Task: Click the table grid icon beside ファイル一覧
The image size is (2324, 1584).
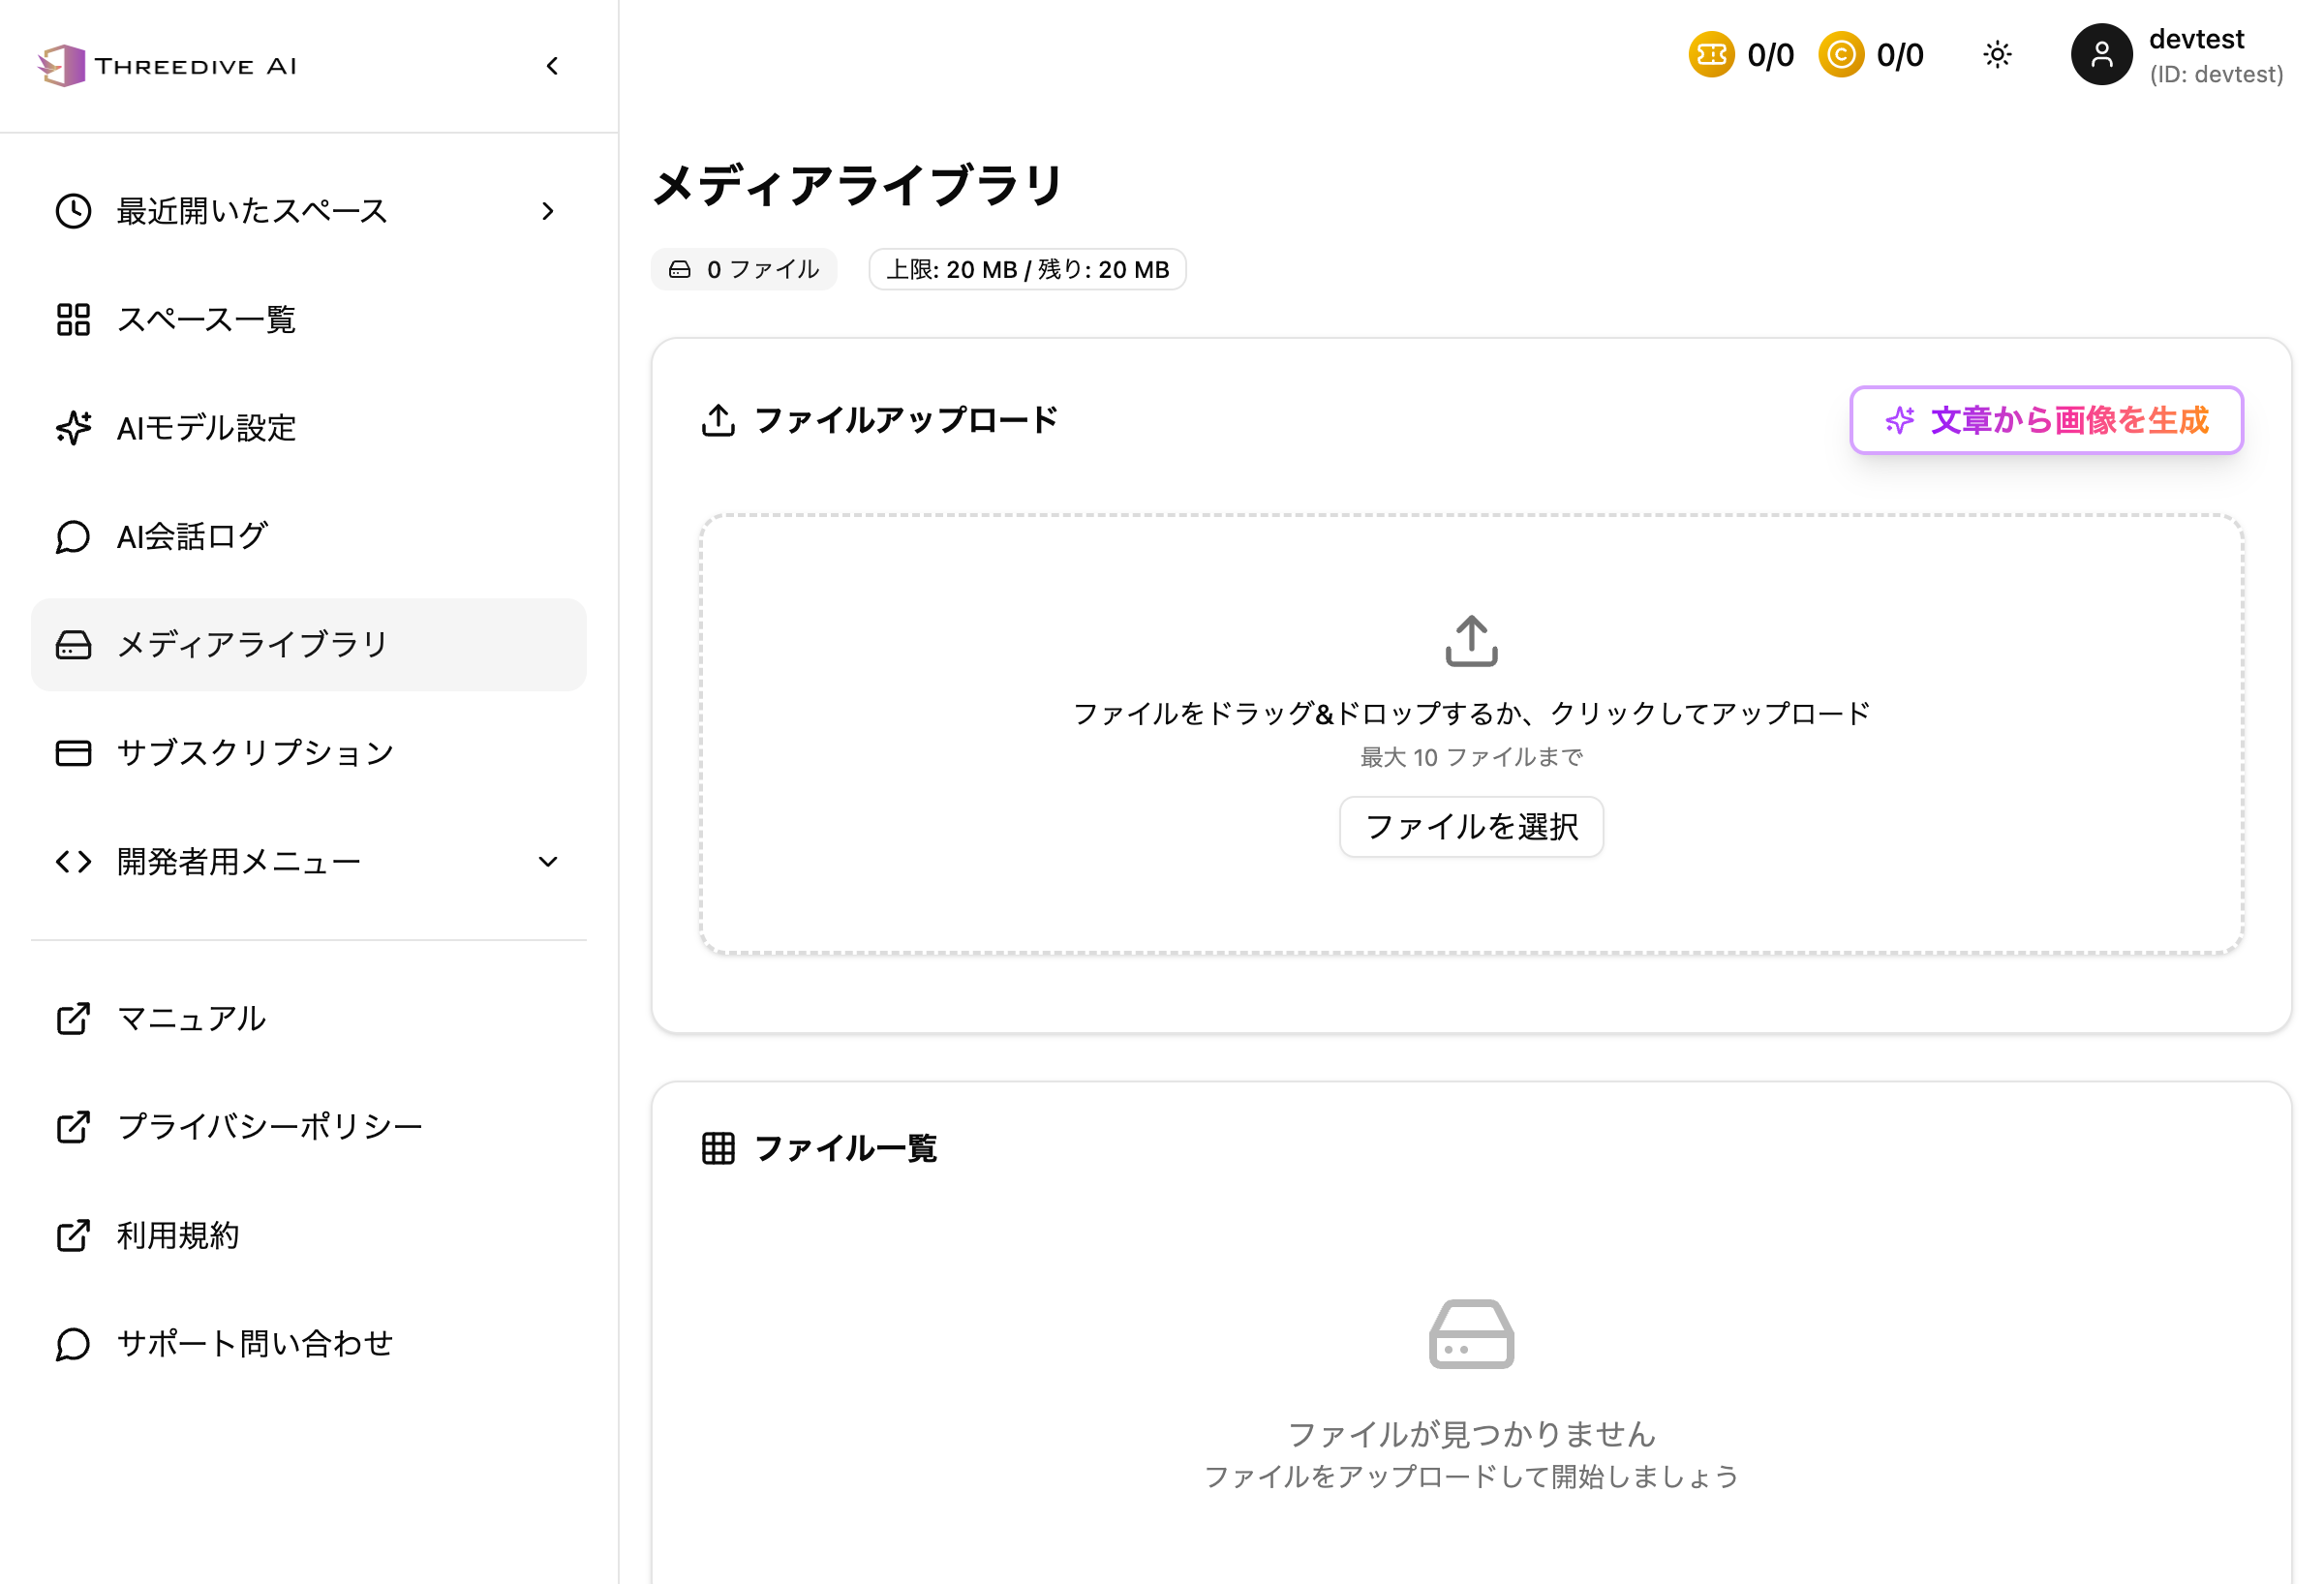Action: click(718, 1149)
